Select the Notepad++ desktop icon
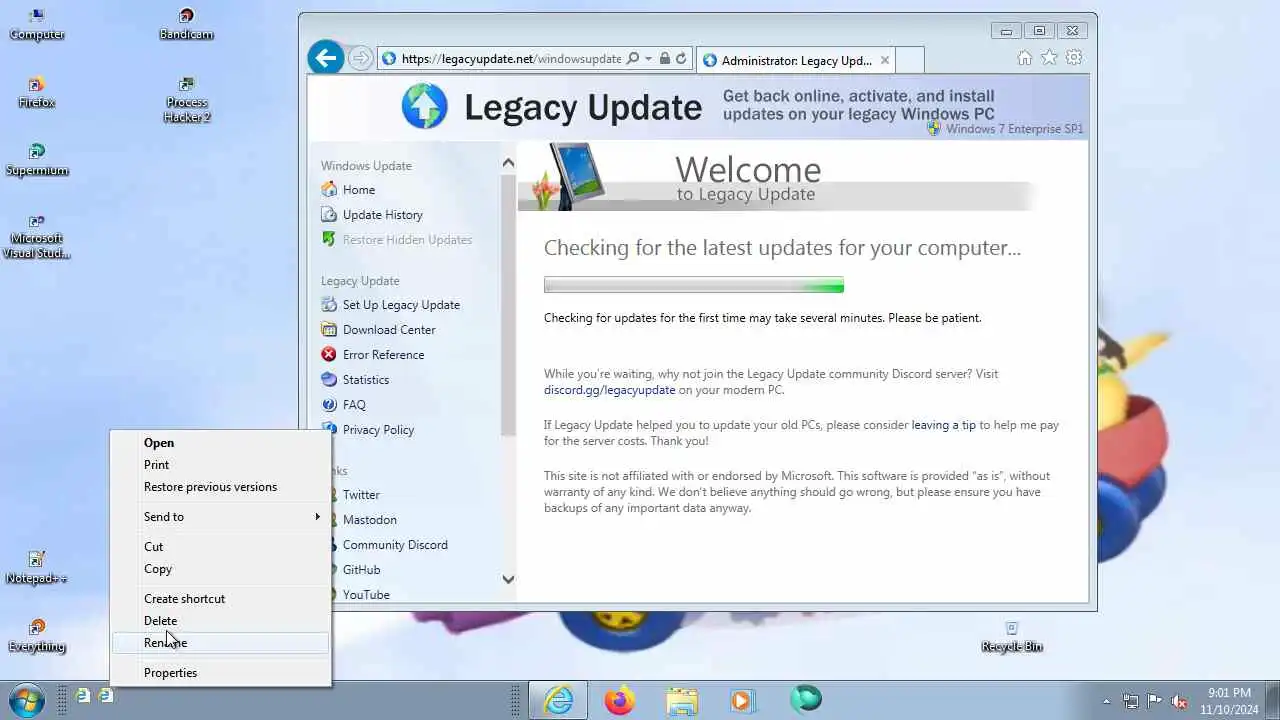Viewport: 1280px width, 720px height. 37,568
